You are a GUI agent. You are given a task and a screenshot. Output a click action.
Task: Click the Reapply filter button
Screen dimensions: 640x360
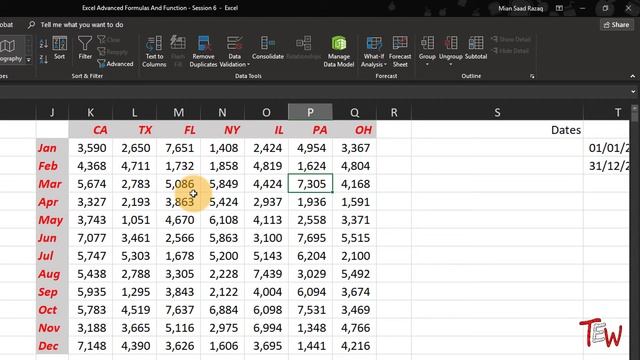point(112,52)
